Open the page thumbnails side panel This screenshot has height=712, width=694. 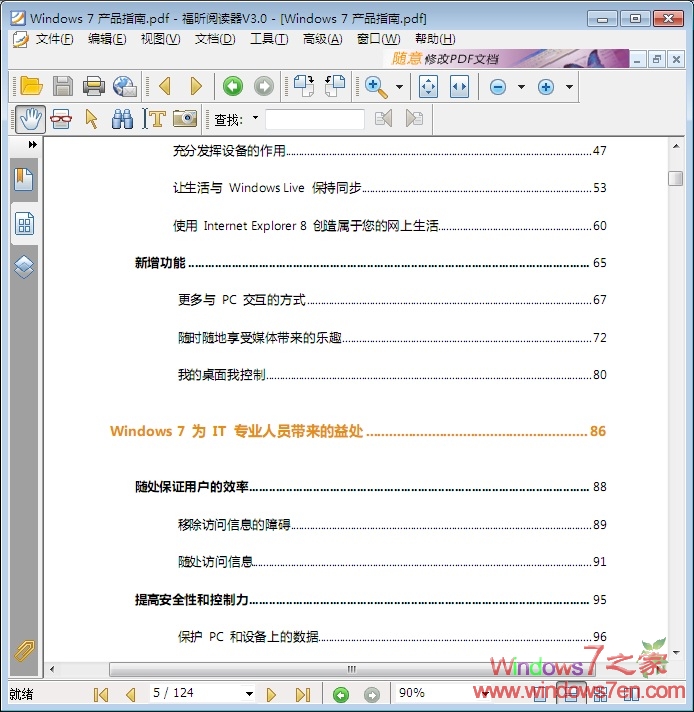point(24,224)
